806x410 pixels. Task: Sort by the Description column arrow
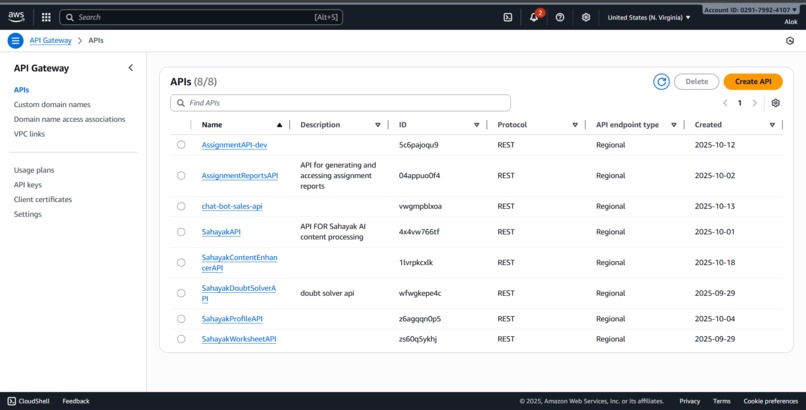(x=378, y=125)
